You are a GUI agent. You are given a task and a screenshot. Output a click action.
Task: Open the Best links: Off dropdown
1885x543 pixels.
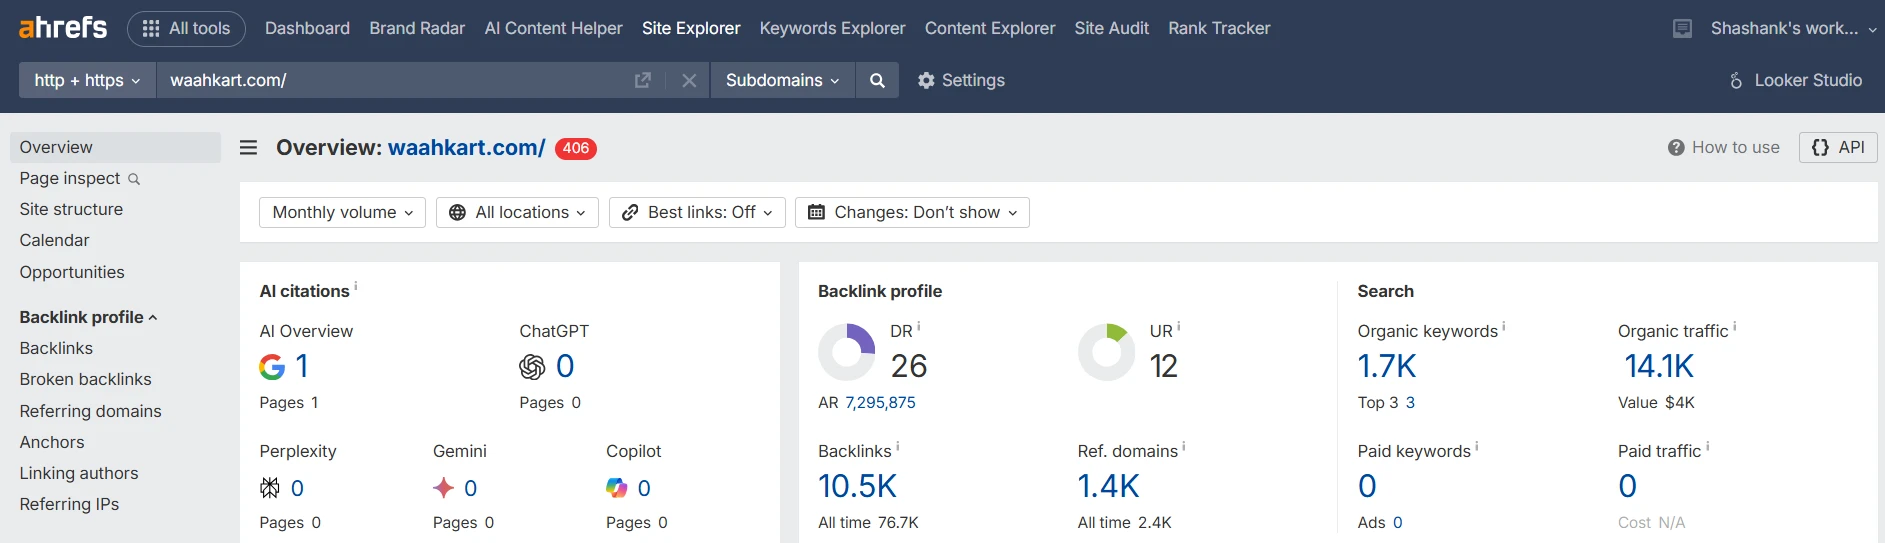coord(697,212)
